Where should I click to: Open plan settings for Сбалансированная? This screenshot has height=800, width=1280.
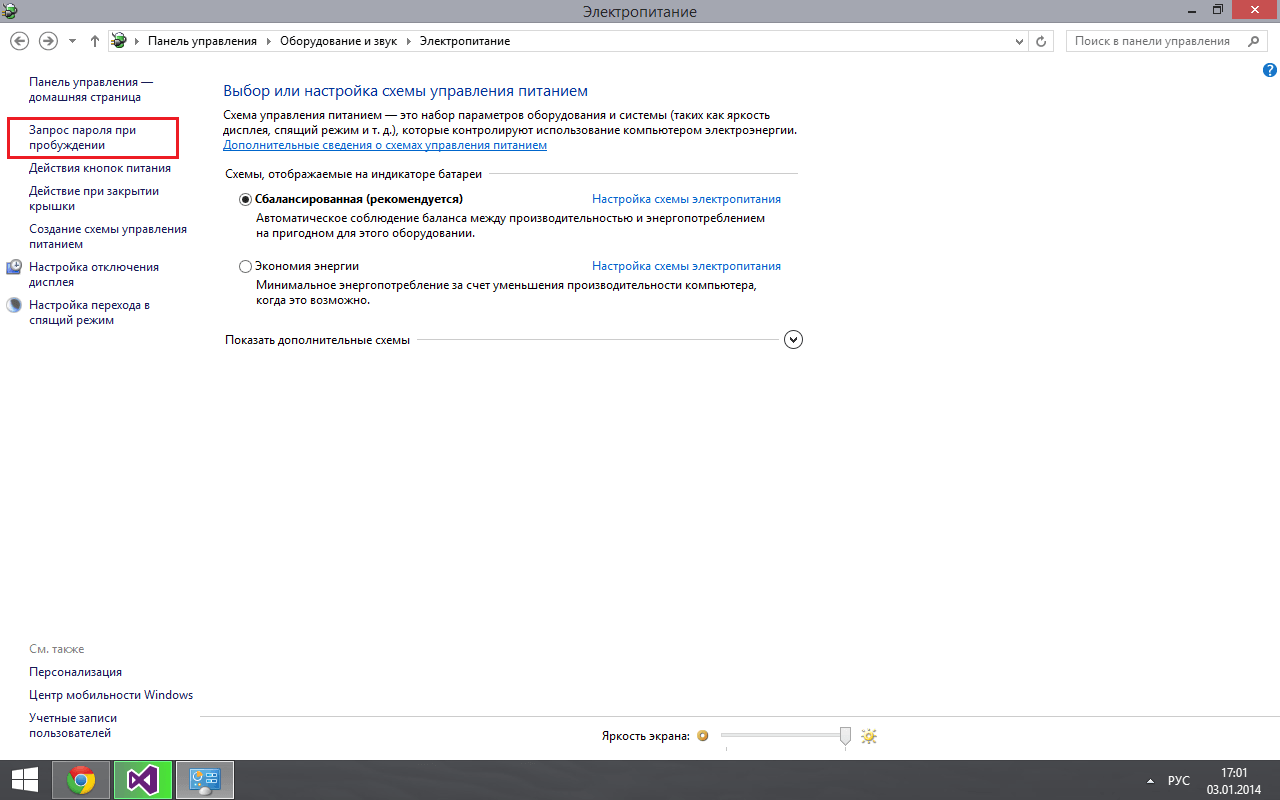[686, 199]
